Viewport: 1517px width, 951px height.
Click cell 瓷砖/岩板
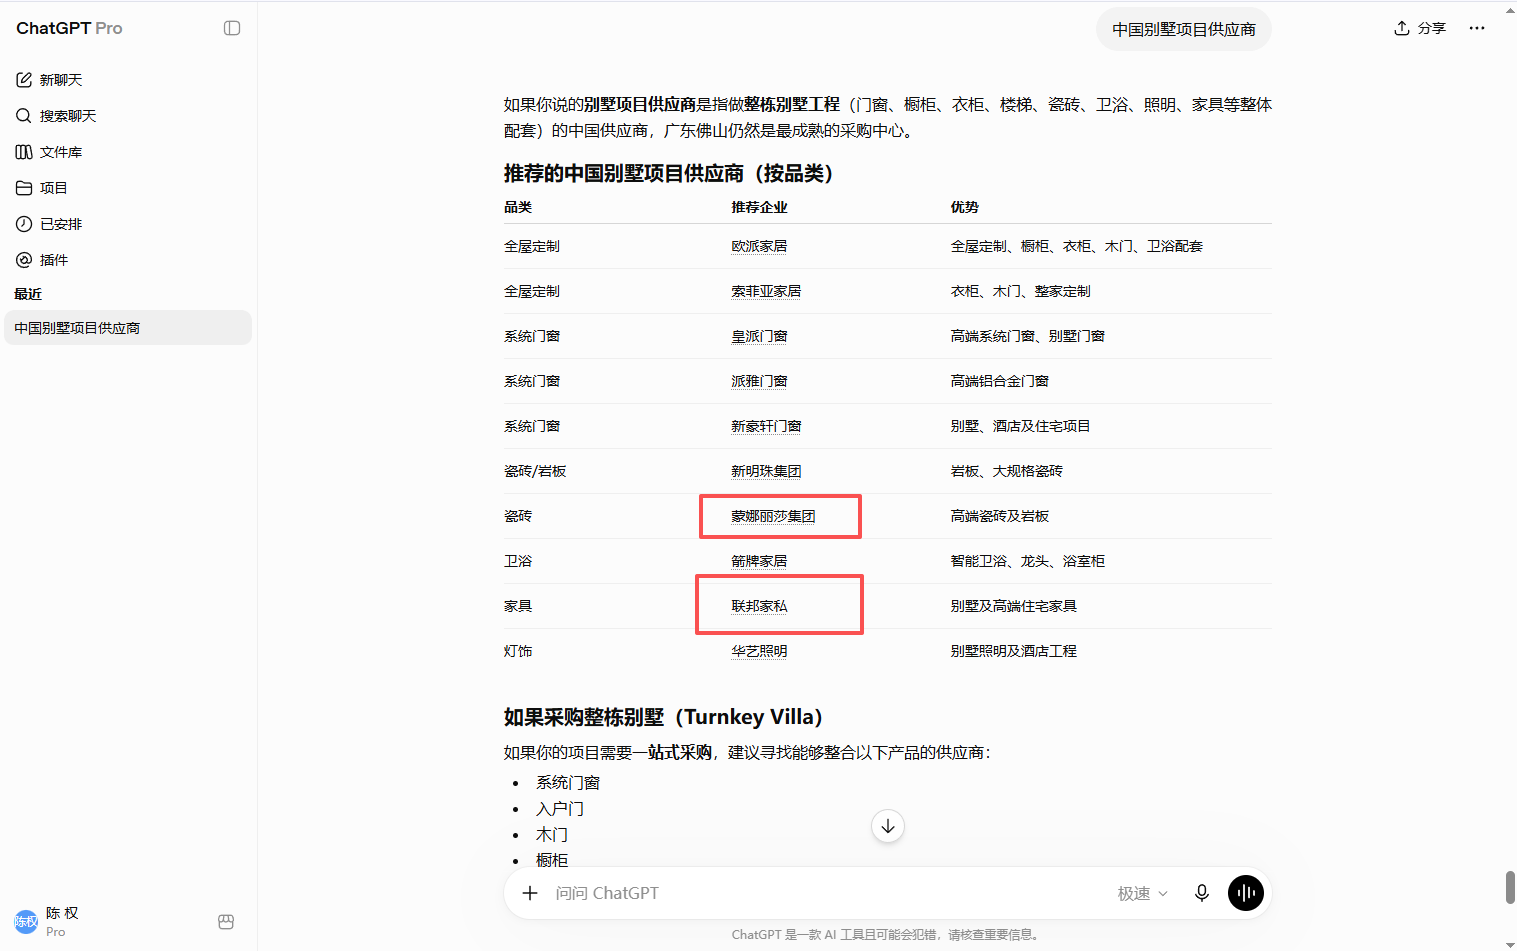[x=535, y=471]
